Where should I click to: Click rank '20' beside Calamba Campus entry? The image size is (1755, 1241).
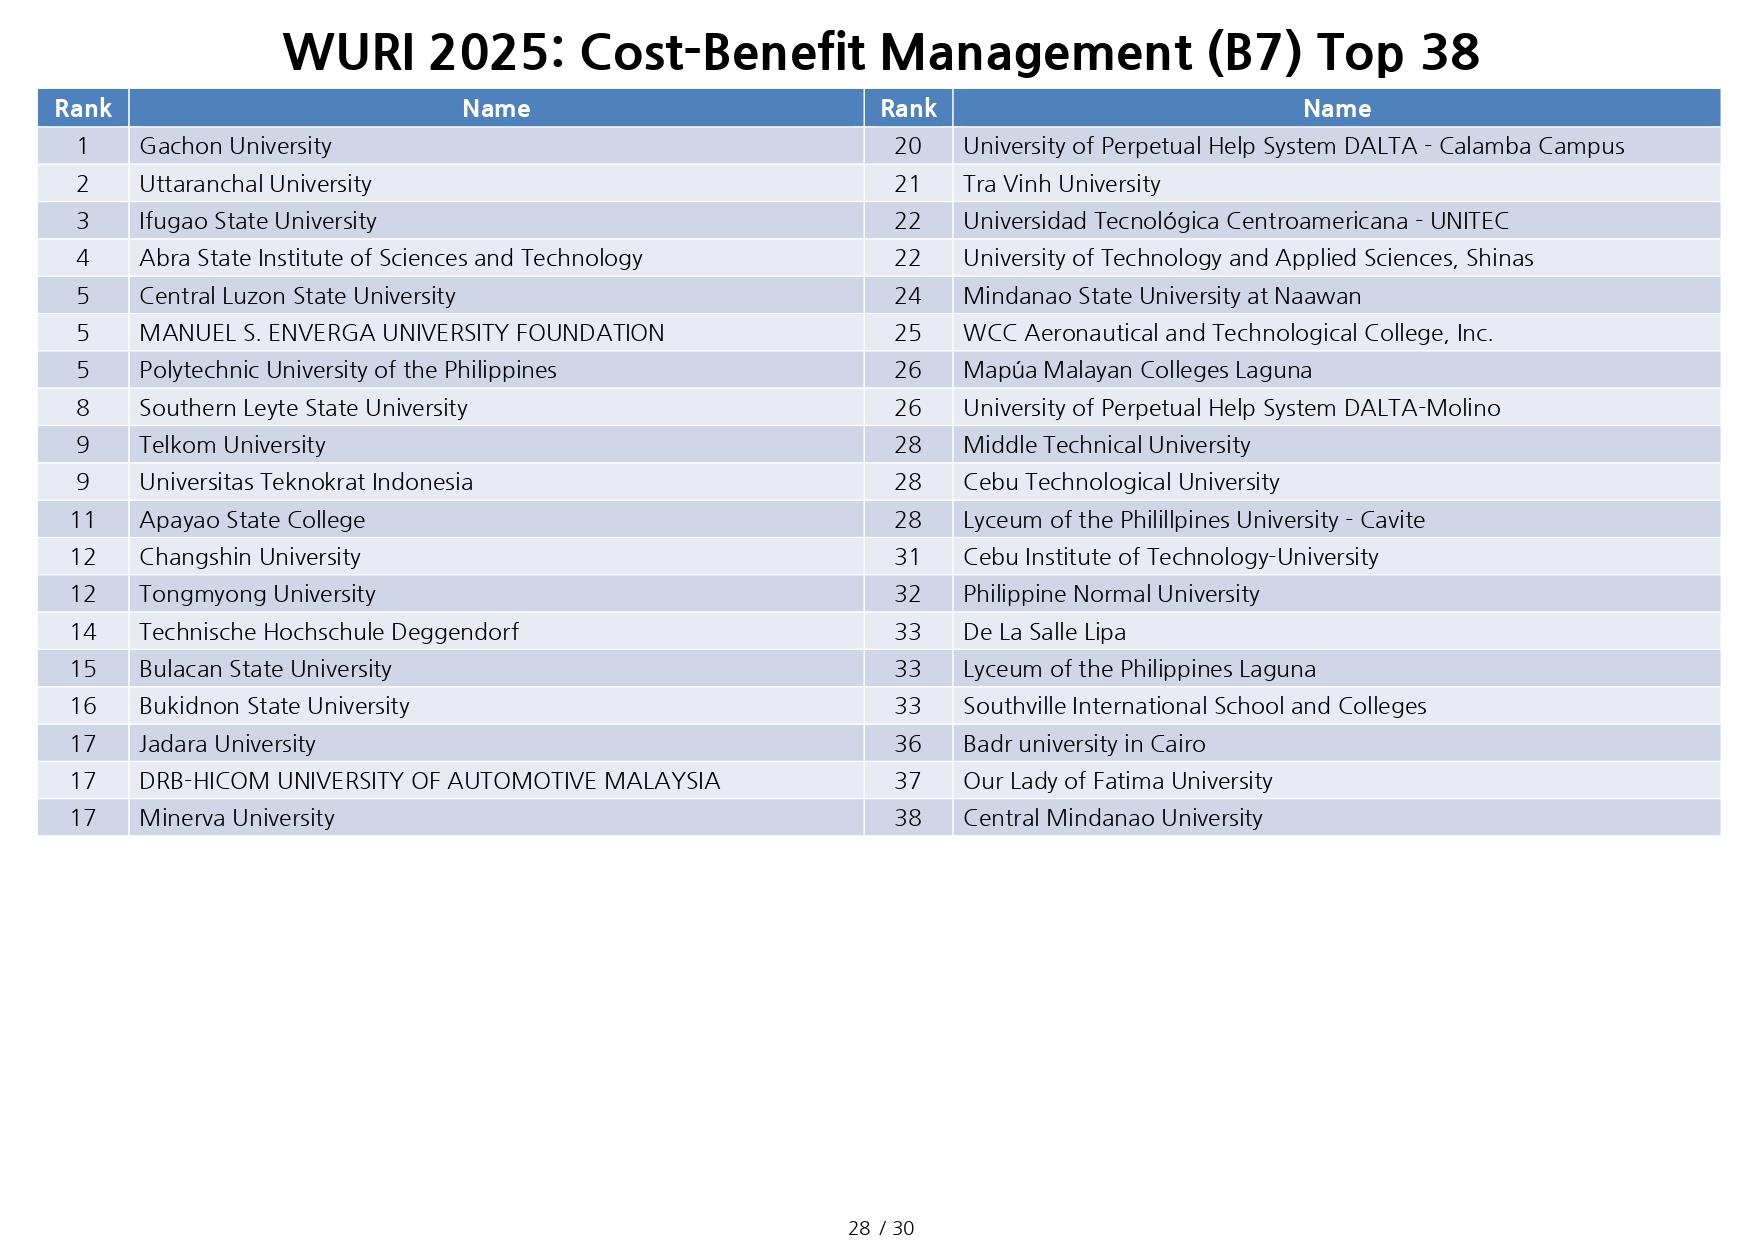[908, 146]
